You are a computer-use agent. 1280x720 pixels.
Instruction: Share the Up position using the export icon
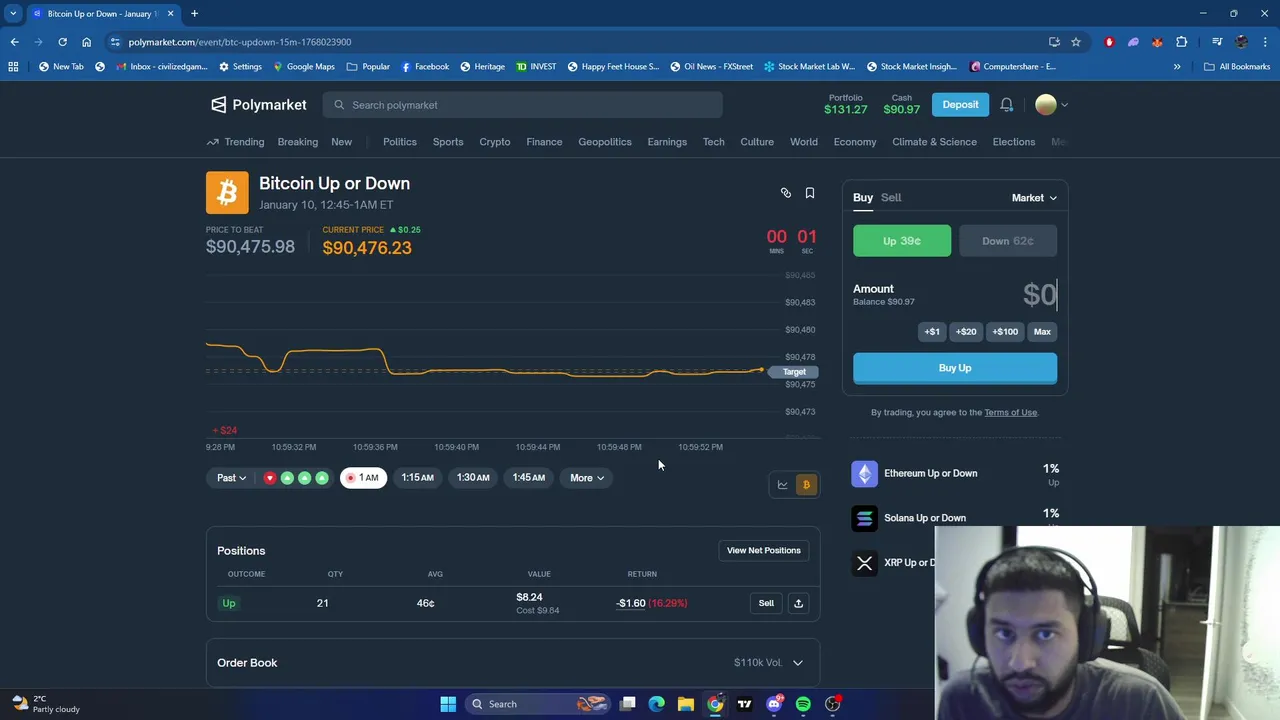pyautogui.click(x=798, y=603)
